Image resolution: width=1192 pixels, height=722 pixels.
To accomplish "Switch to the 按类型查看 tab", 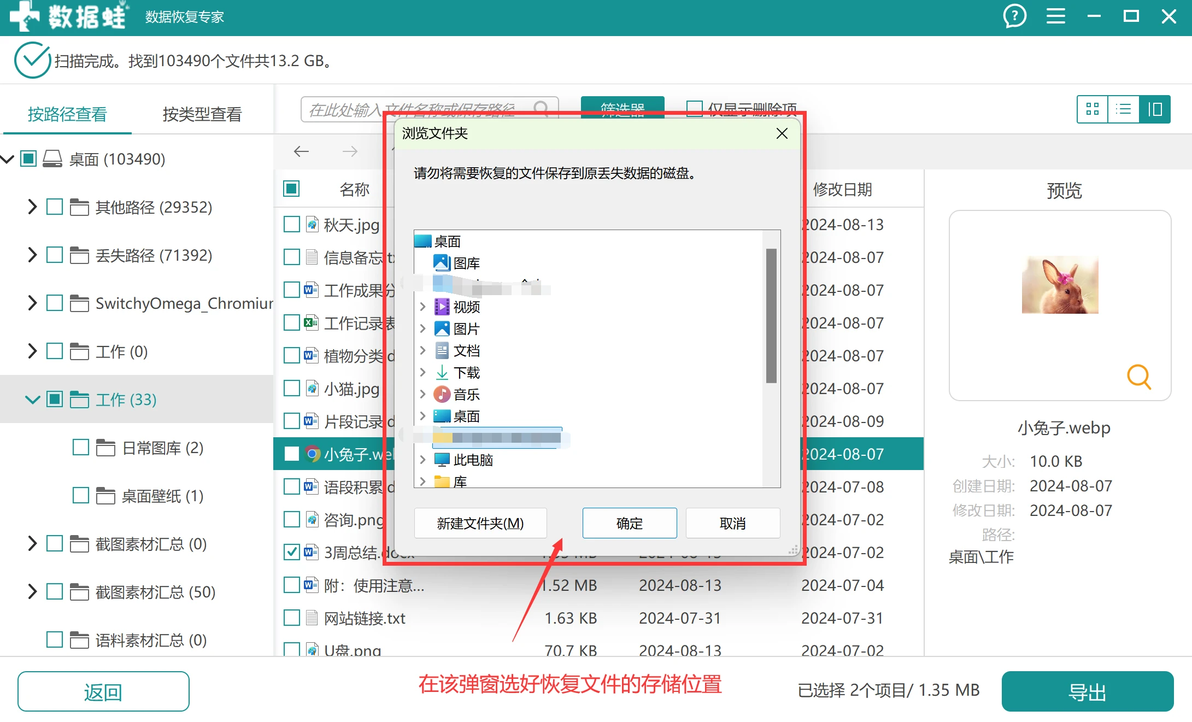I will (x=202, y=115).
